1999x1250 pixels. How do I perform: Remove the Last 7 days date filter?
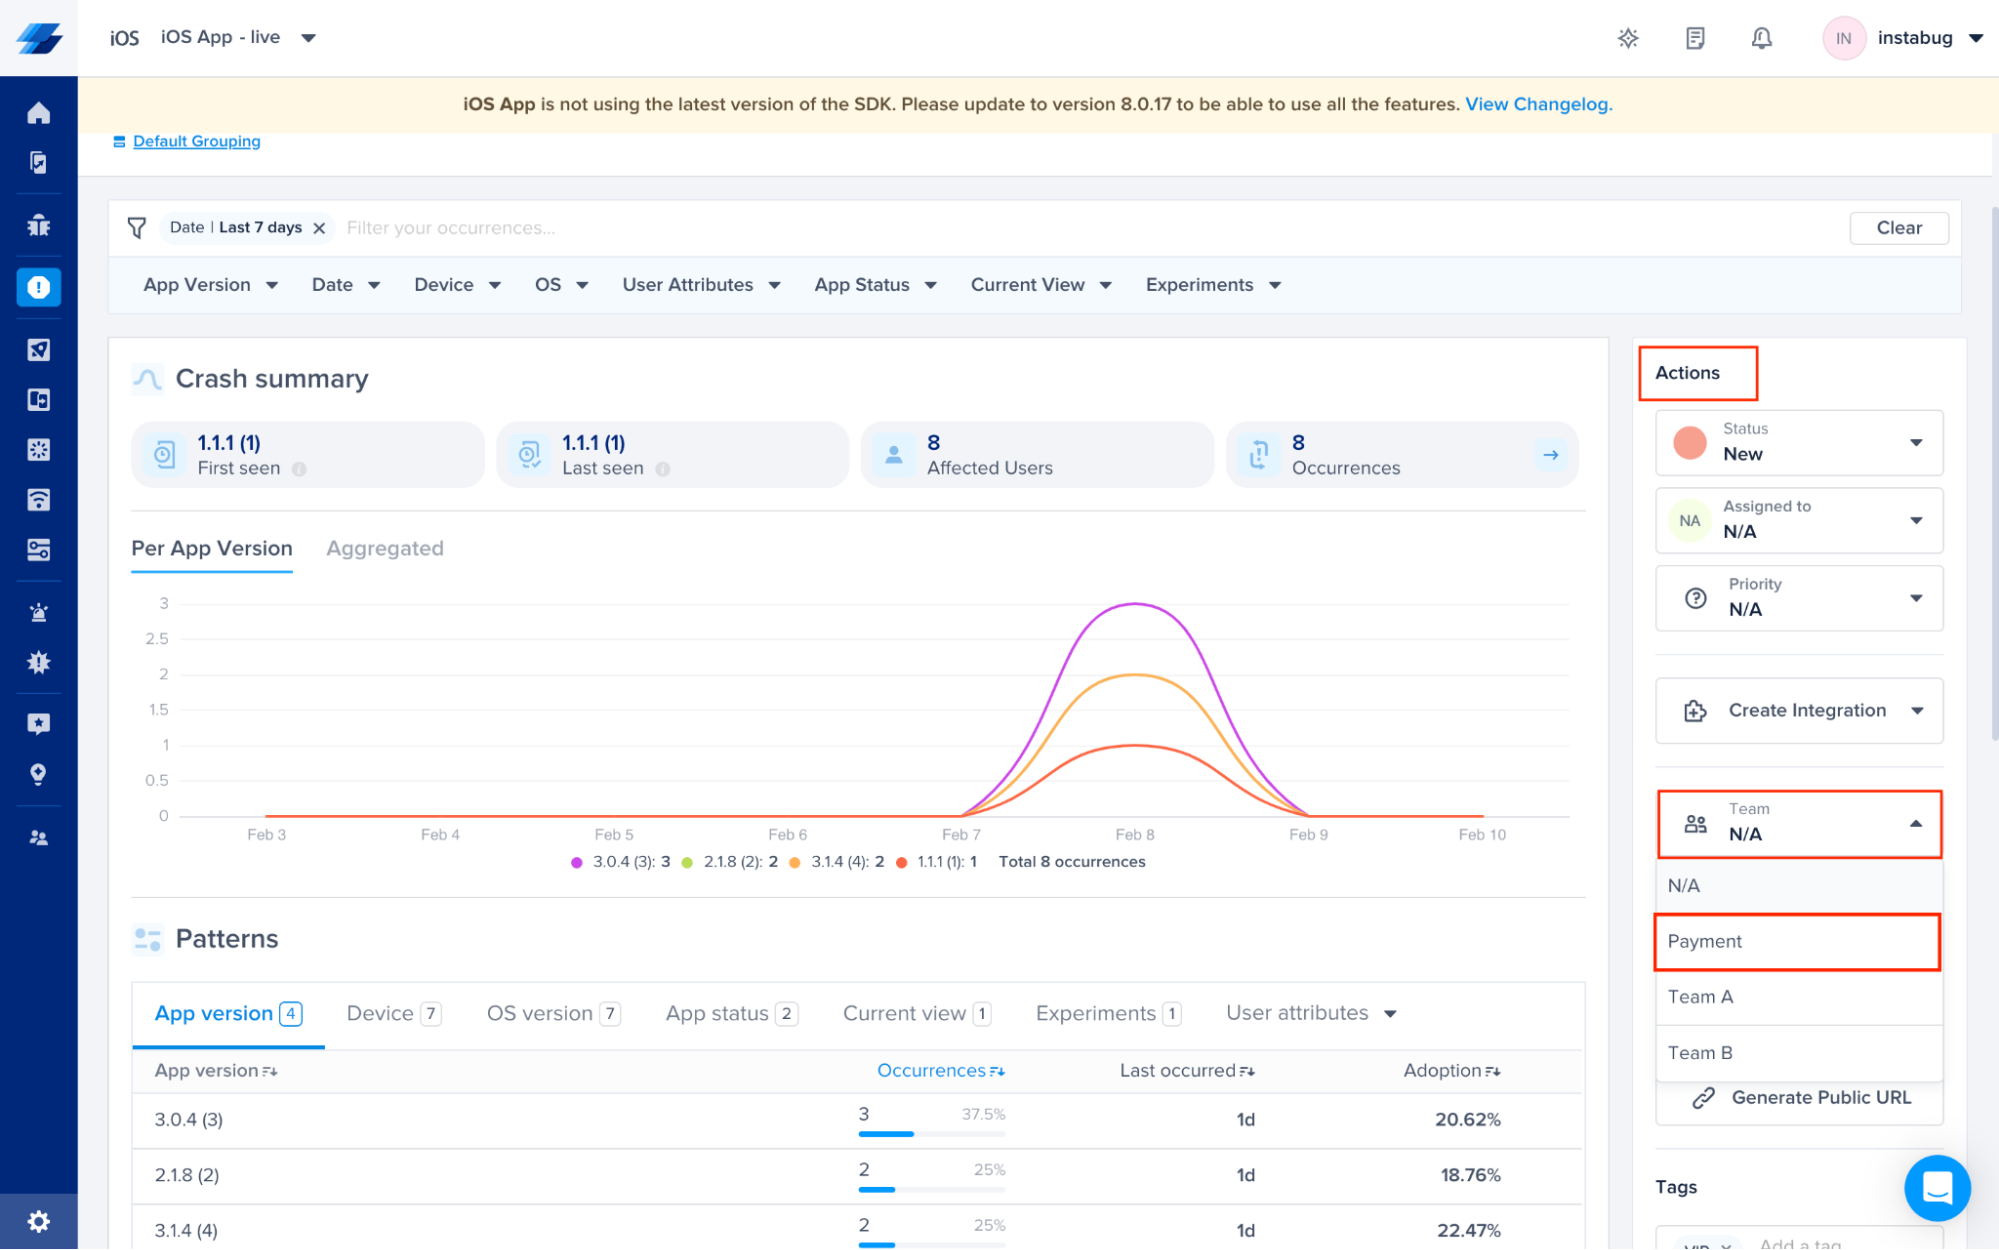pos(319,228)
